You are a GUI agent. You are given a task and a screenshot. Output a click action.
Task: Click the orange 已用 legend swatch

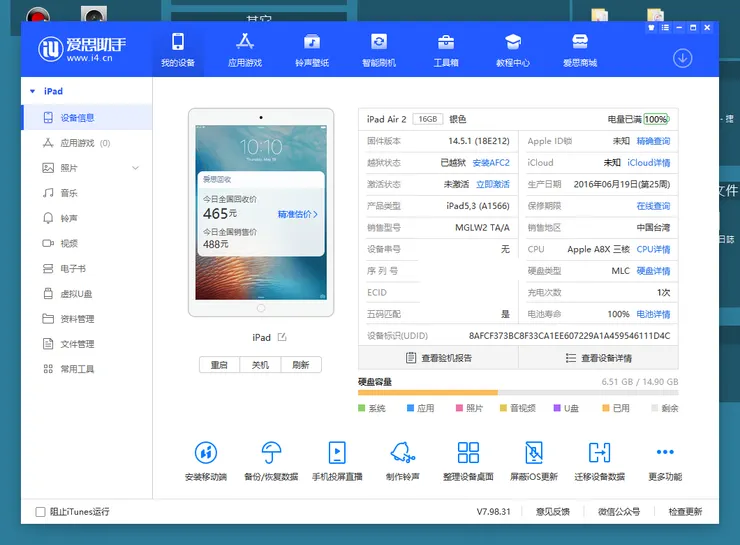point(605,408)
